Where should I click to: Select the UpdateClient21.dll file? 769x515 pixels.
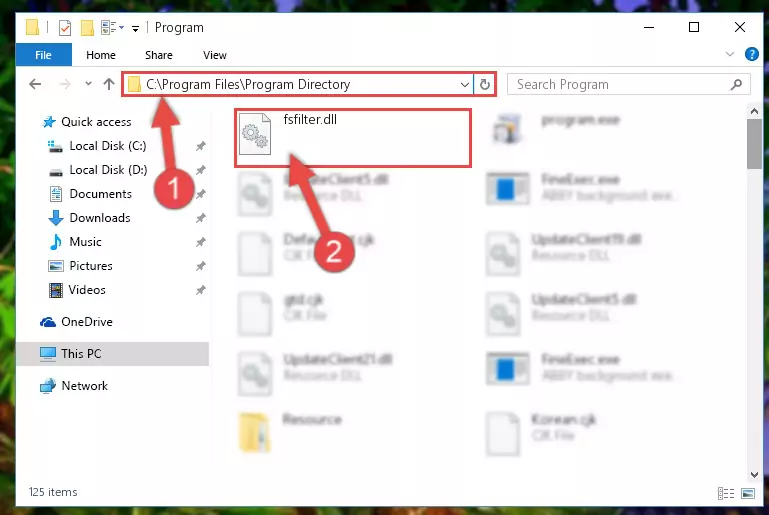point(315,373)
